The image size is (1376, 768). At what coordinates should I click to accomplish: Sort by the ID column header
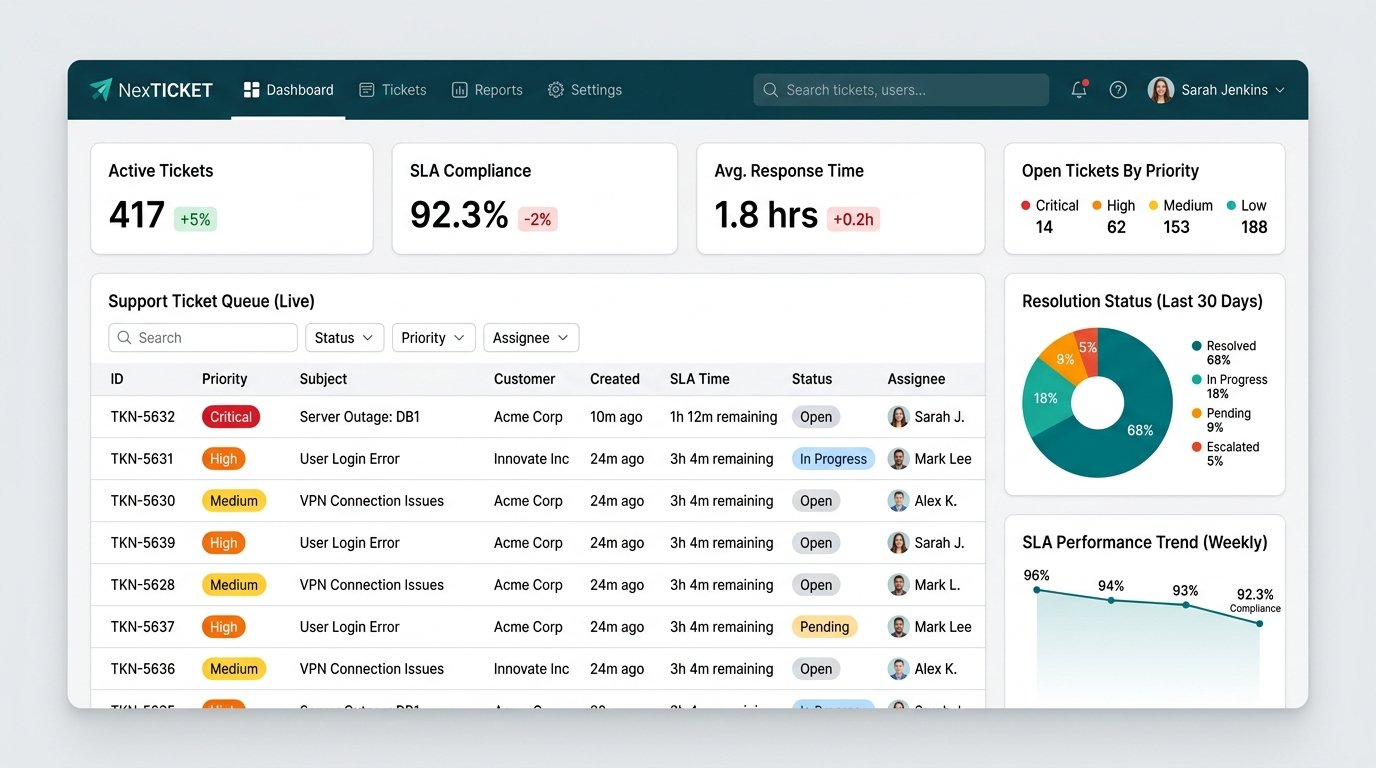(x=117, y=379)
